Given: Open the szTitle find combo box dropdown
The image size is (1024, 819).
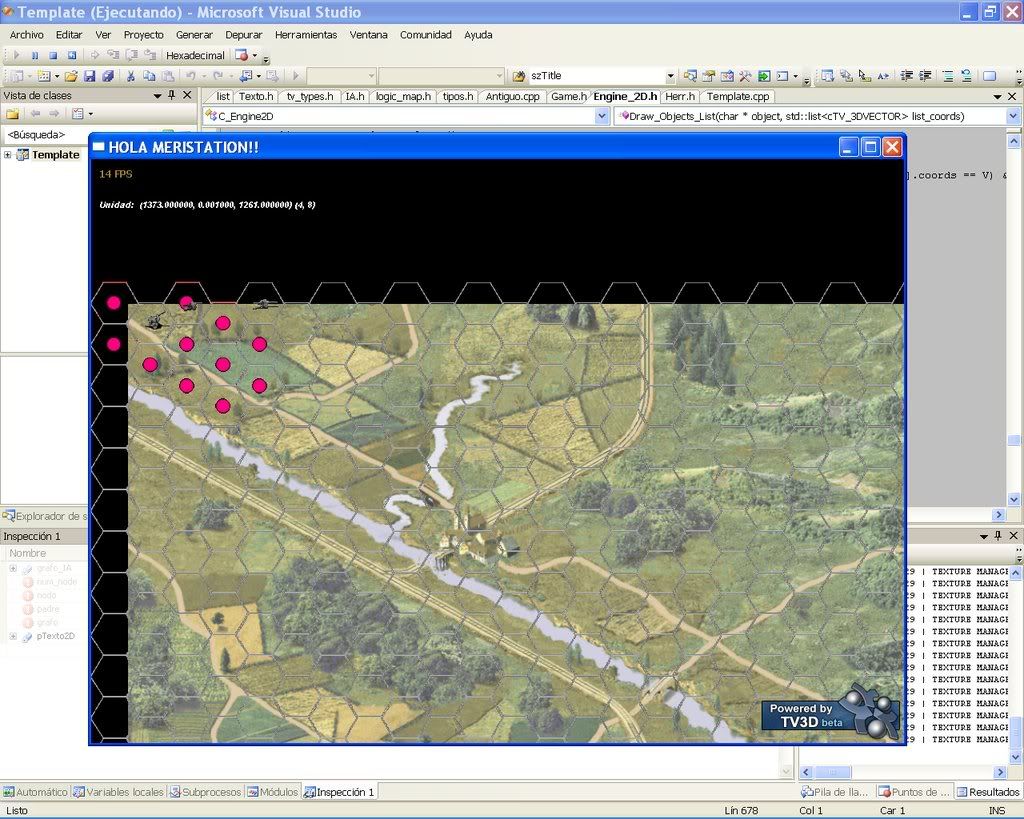Looking at the screenshot, I should [x=670, y=76].
